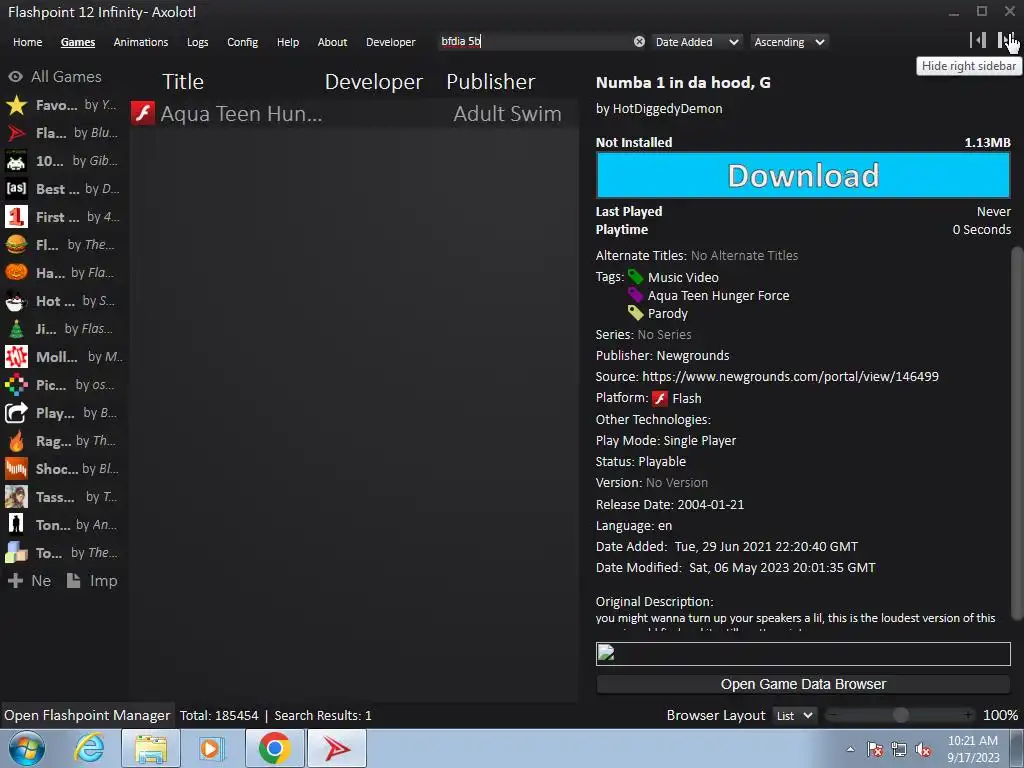Click the Parody tag label
This screenshot has width=1024, height=768.
(x=667, y=313)
